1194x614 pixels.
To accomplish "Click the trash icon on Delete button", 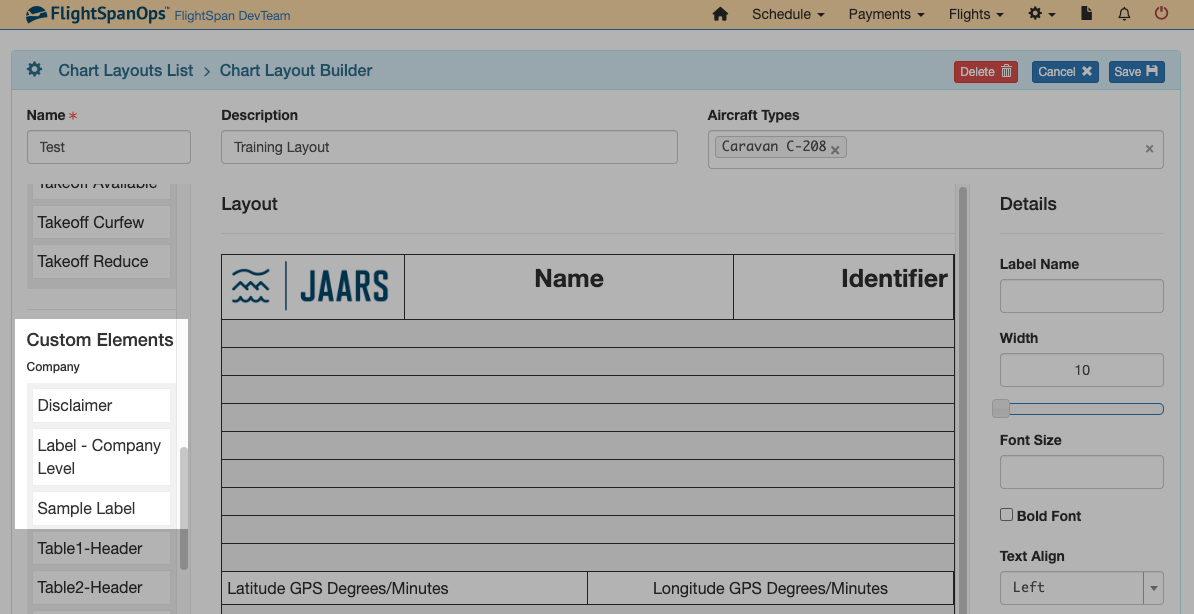I will click(x=1007, y=71).
